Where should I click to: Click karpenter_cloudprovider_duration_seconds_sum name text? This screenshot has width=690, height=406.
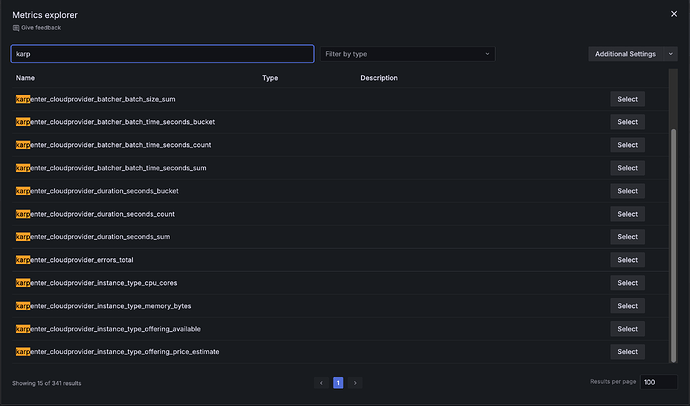coord(93,237)
